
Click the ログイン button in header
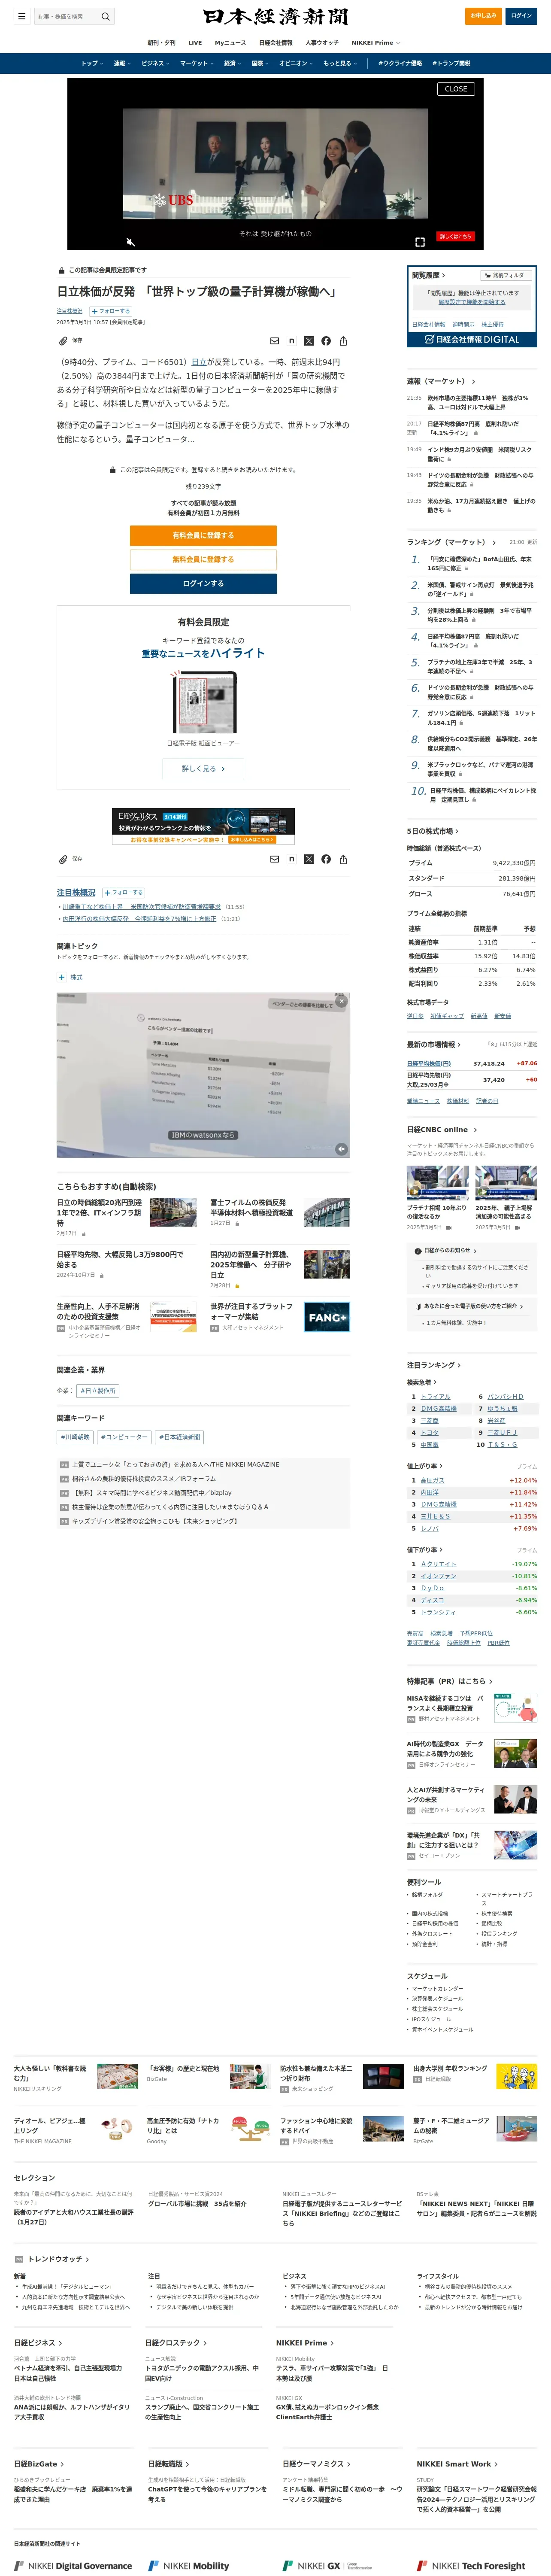coord(521,16)
